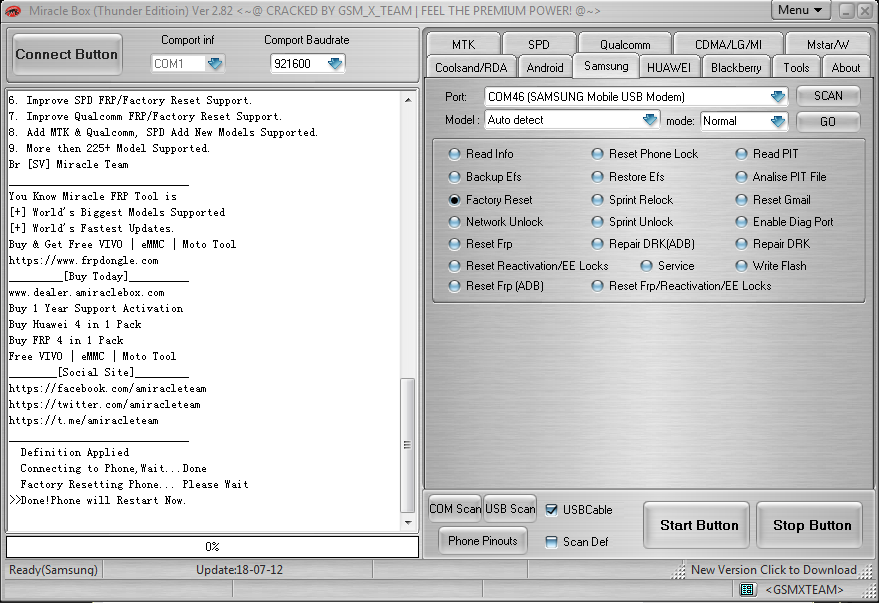The height and width of the screenshot is (603, 879).
Task: Click the USB Scan button
Action: (510, 509)
